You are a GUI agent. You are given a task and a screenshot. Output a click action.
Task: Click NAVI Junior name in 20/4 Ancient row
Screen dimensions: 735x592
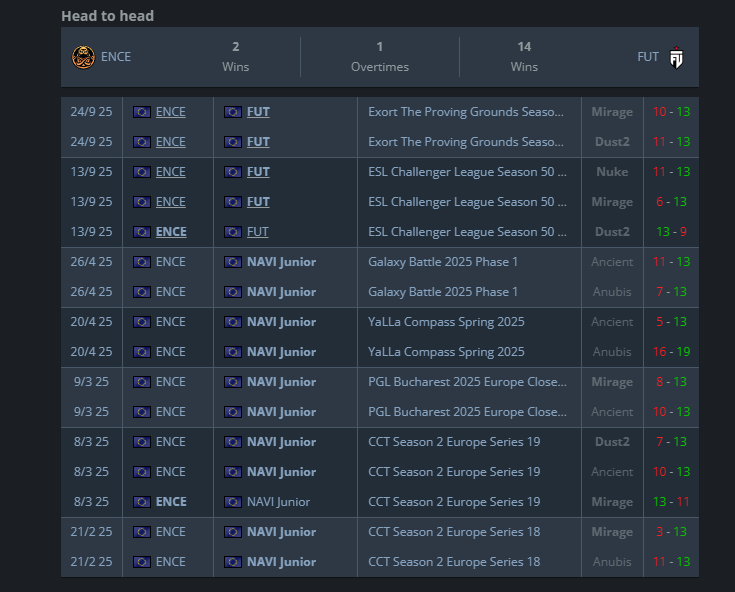coord(281,322)
